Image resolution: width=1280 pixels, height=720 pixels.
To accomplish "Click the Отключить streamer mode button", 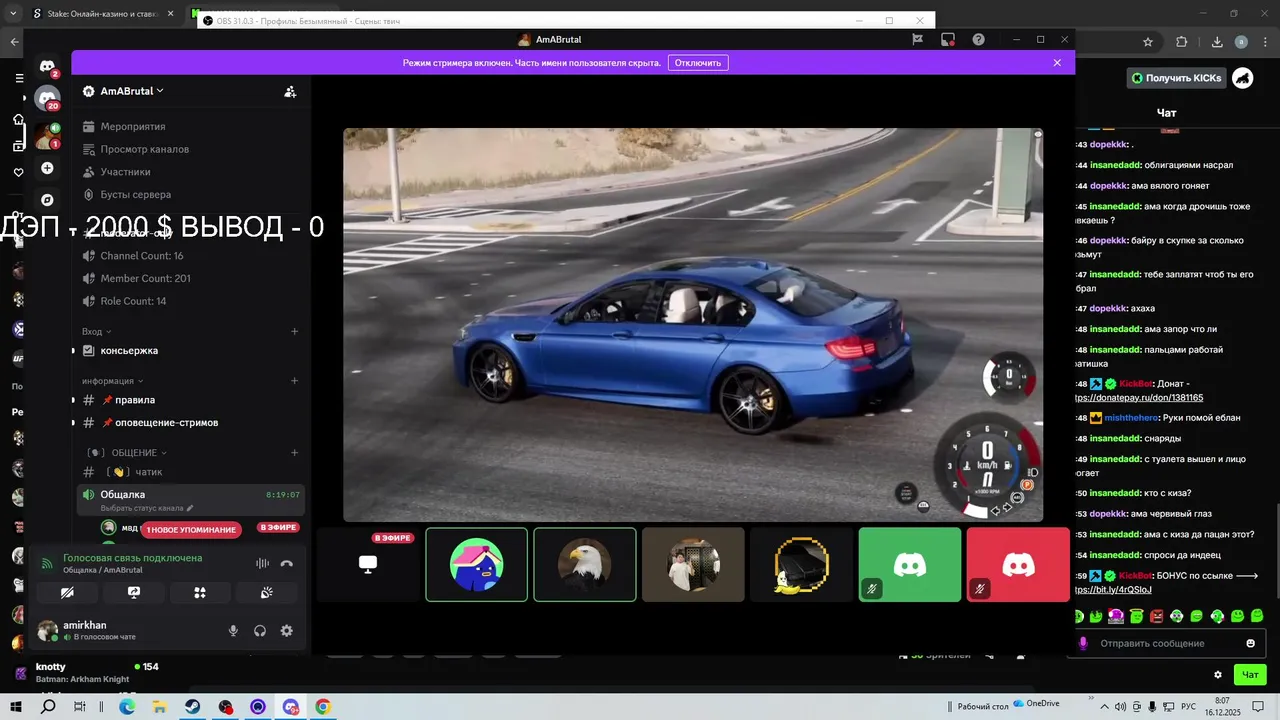I will coord(698,62).
